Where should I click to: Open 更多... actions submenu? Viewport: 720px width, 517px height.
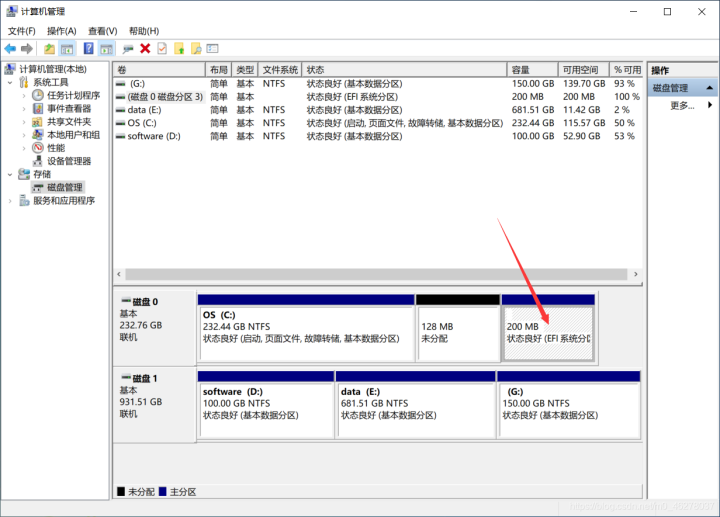coord(682,106)
